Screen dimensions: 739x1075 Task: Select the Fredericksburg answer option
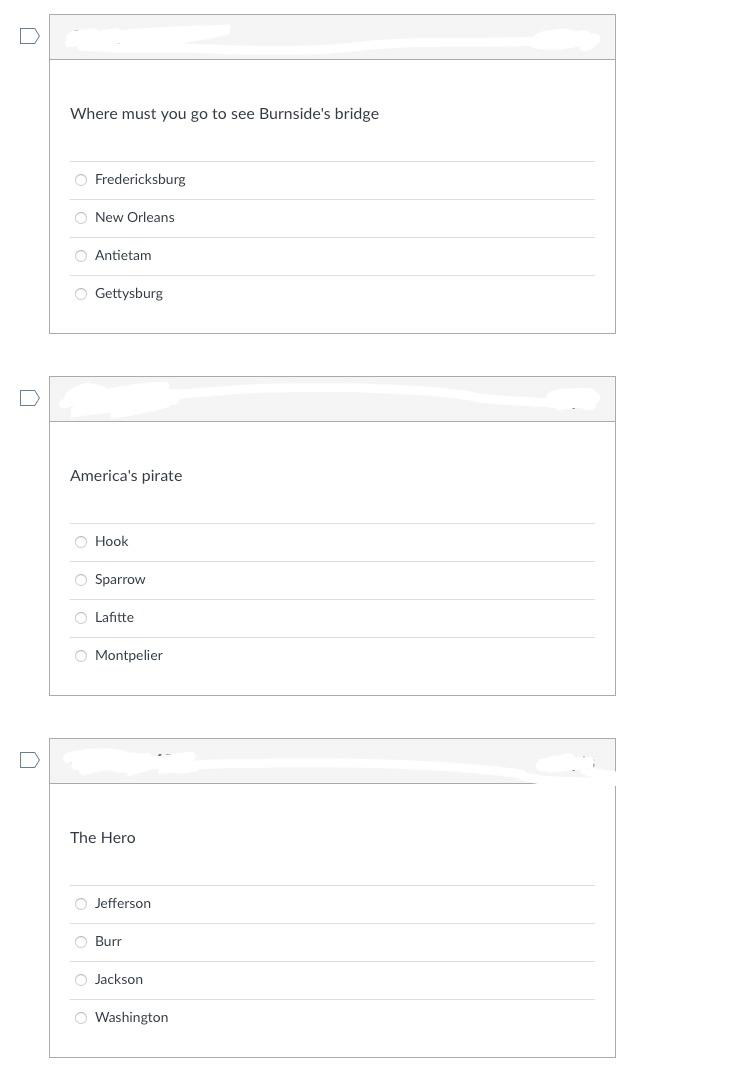point(81,180)
